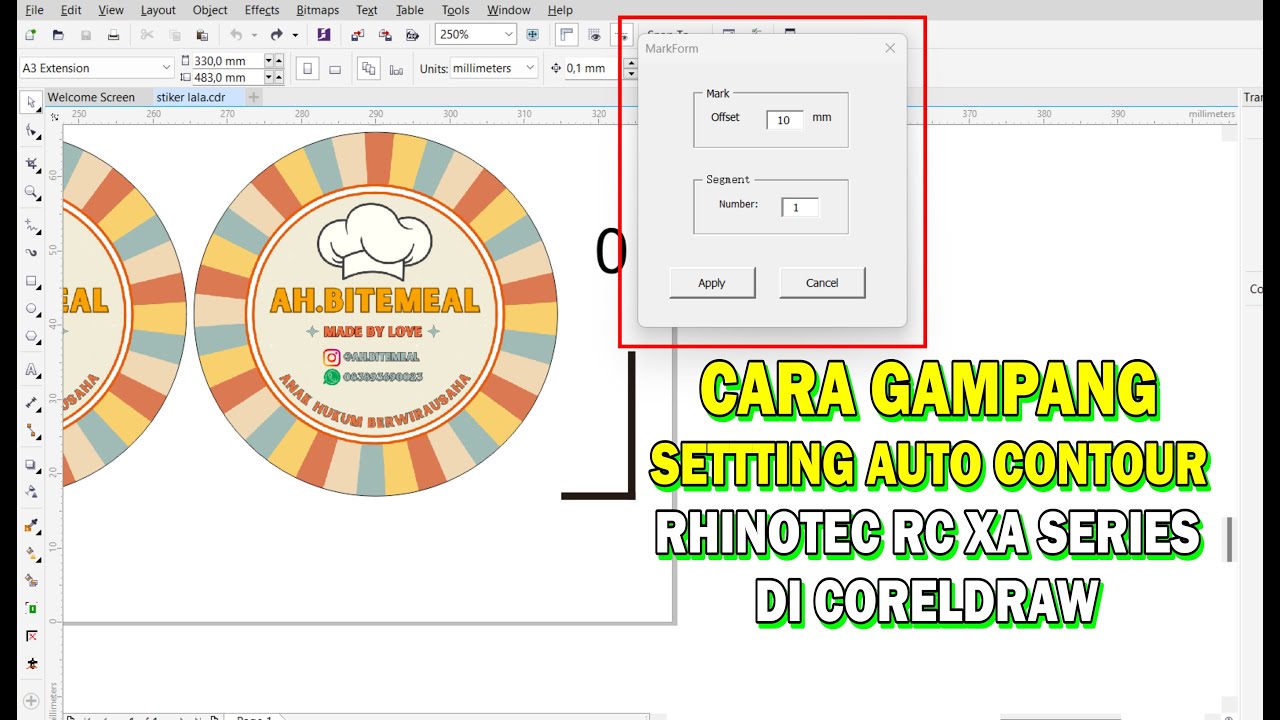Close the MarkForm dialog

(890, 48)
